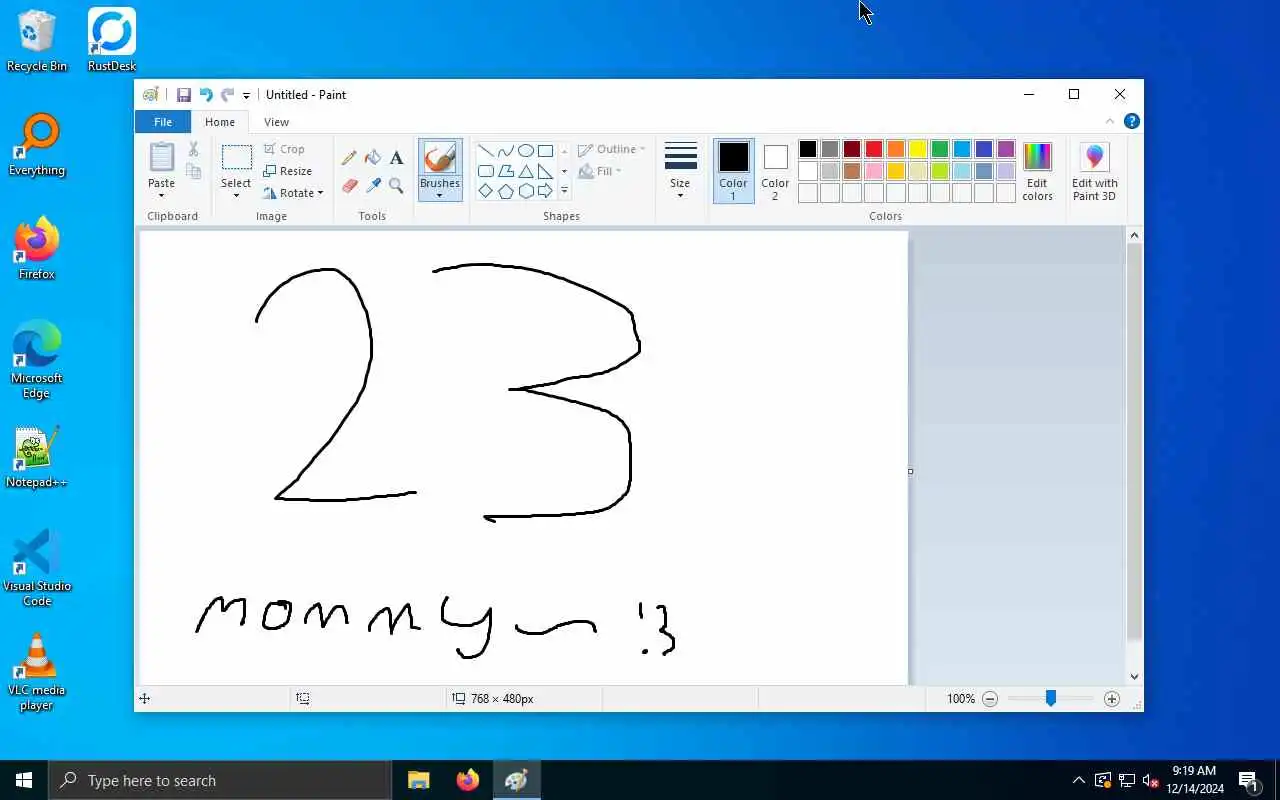Activate Color 2 background box

[775, 171]
